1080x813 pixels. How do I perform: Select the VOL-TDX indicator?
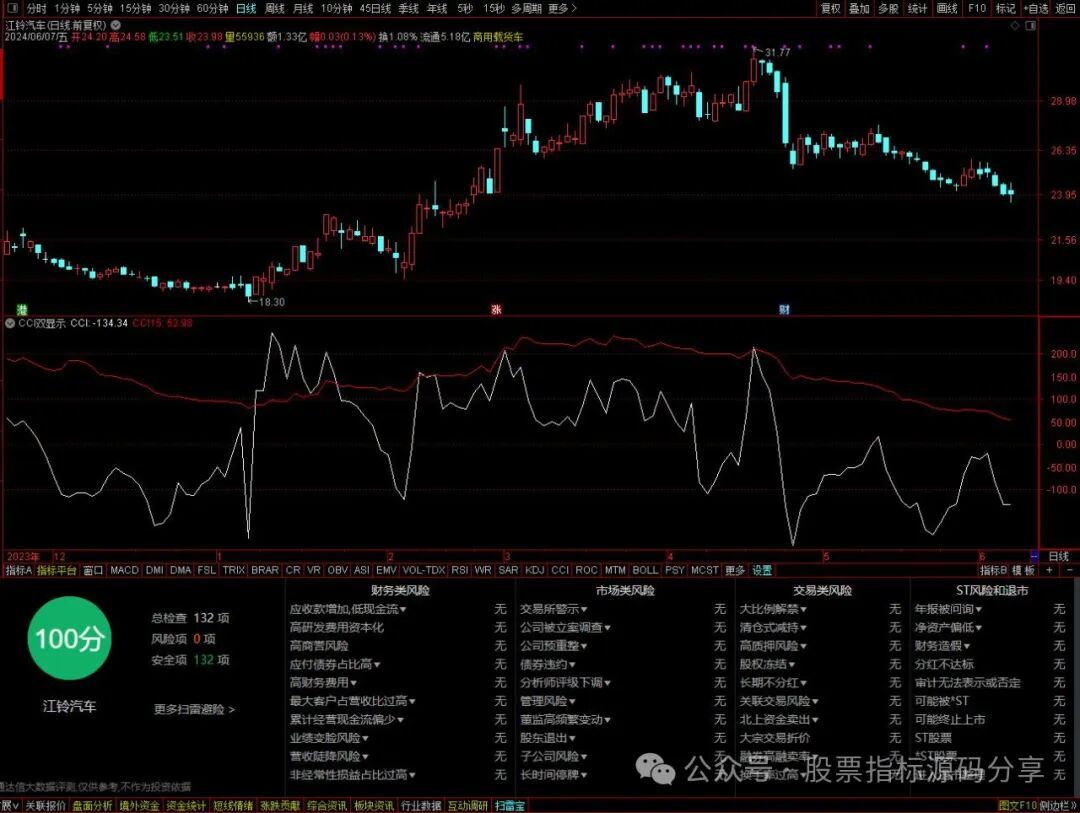point(424,570)
